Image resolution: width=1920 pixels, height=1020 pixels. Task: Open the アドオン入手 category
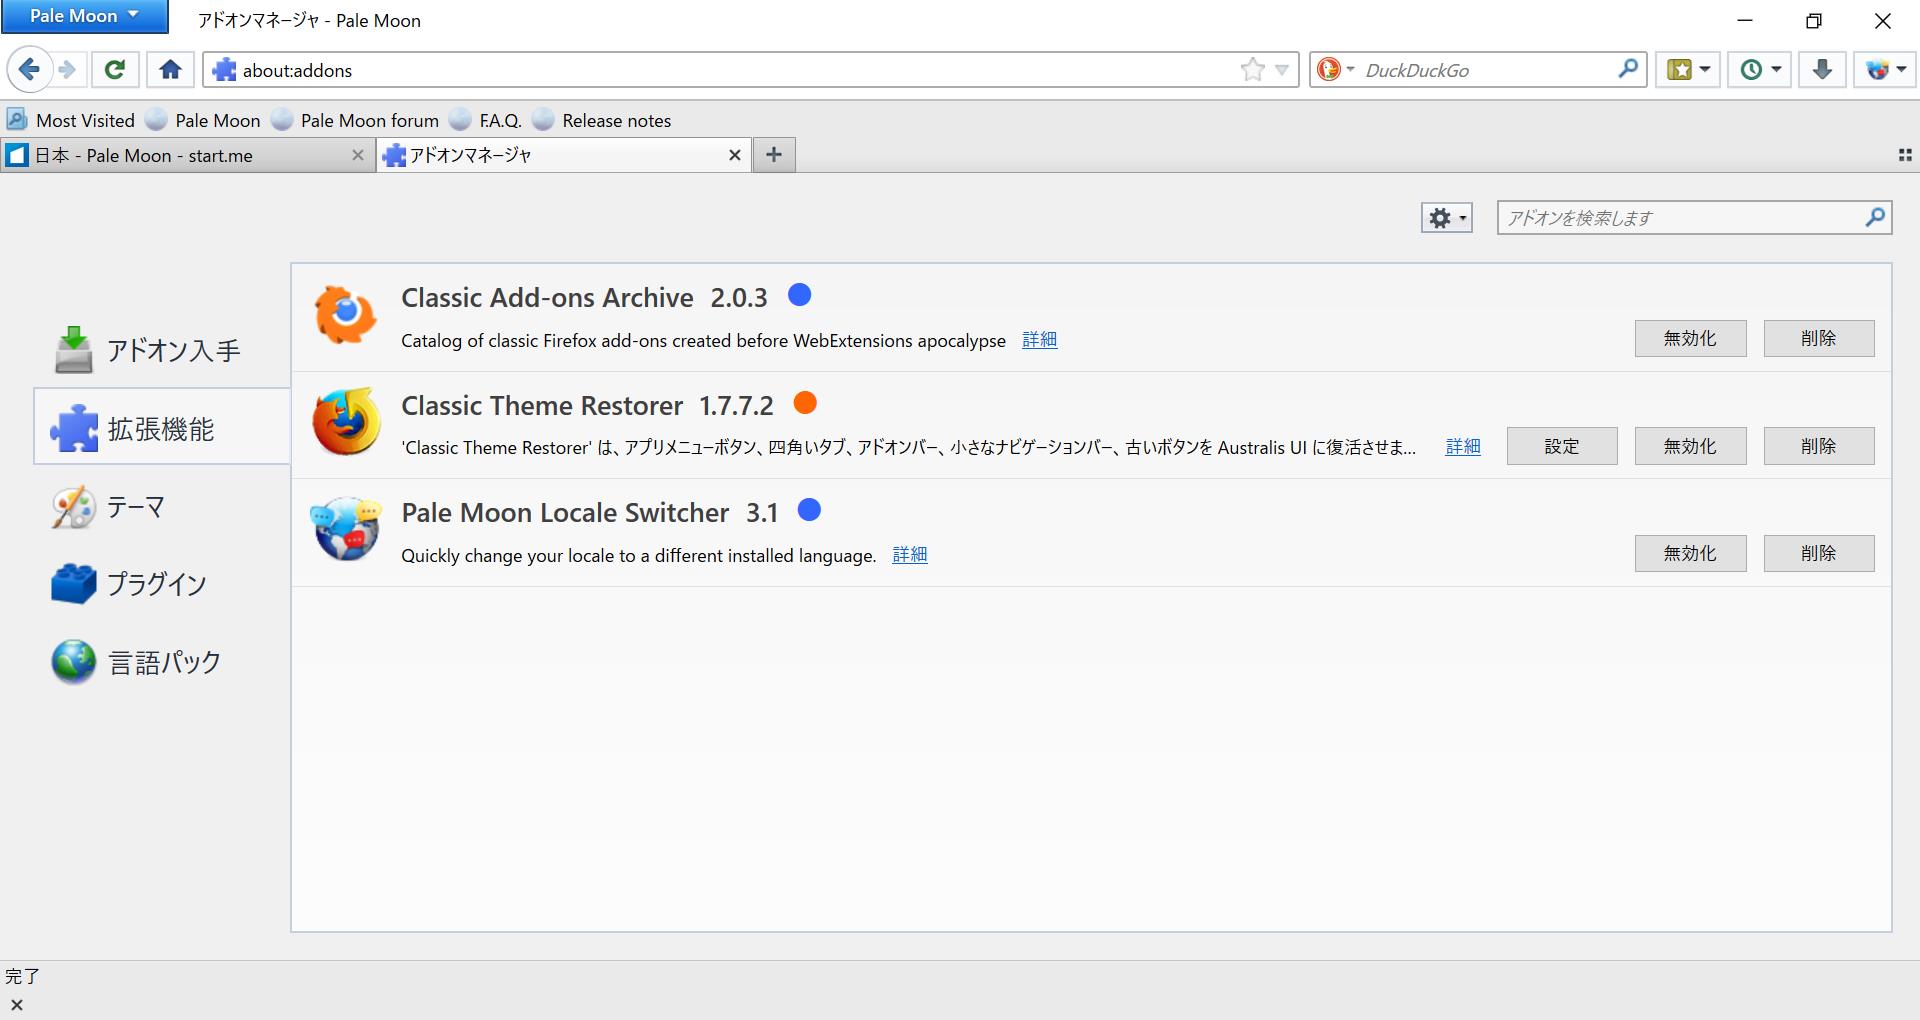tap(162, 350)
